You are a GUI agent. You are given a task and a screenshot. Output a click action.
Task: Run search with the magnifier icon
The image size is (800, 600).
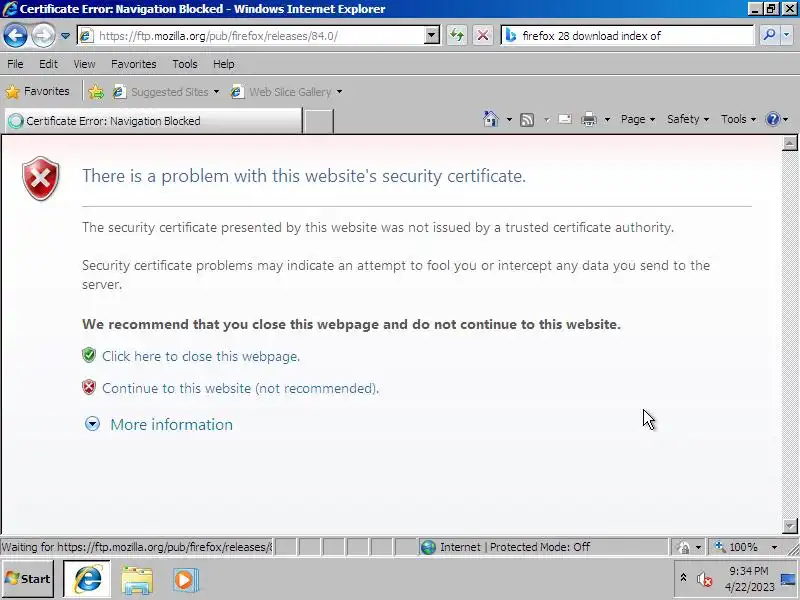click(769, 35)
